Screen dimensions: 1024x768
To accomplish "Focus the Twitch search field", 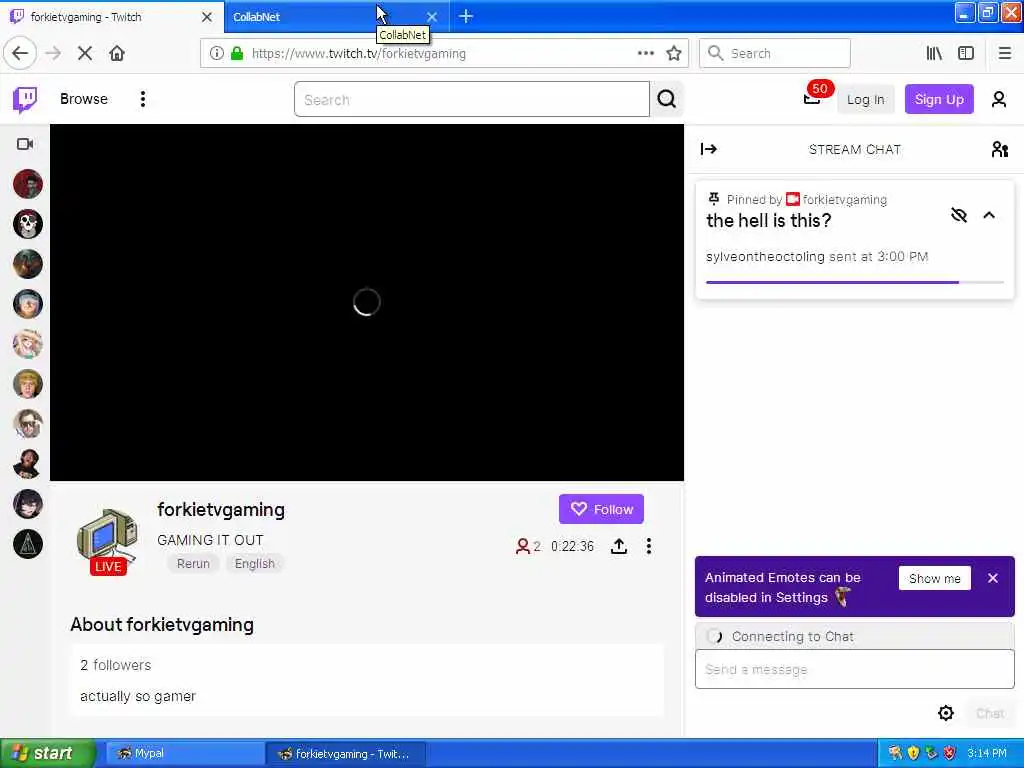I will point(472,99).
